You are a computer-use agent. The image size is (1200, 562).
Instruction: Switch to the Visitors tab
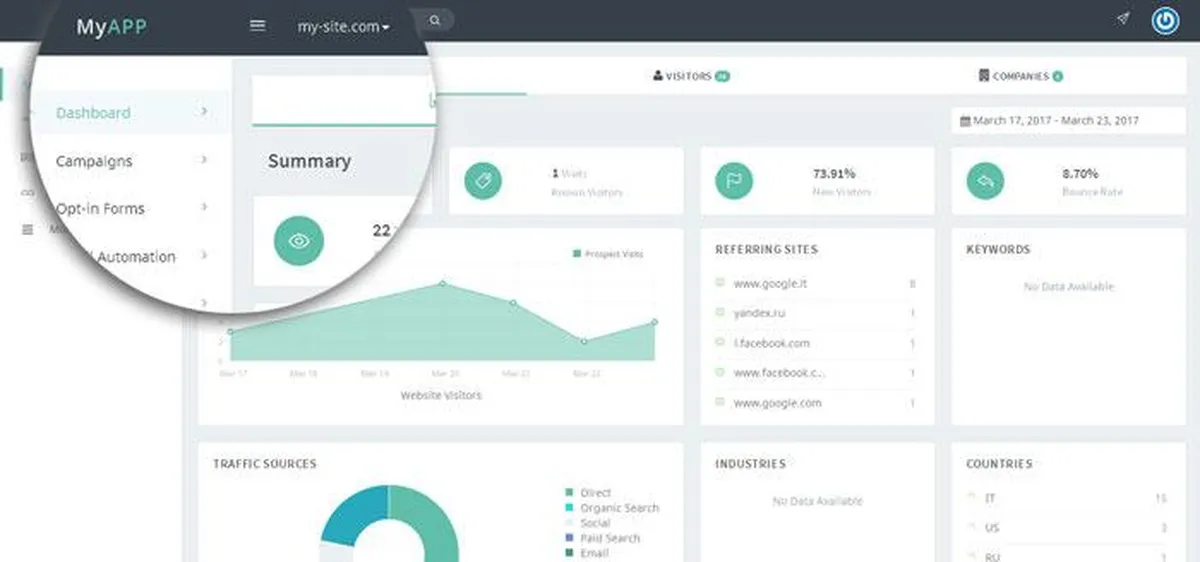691,76
